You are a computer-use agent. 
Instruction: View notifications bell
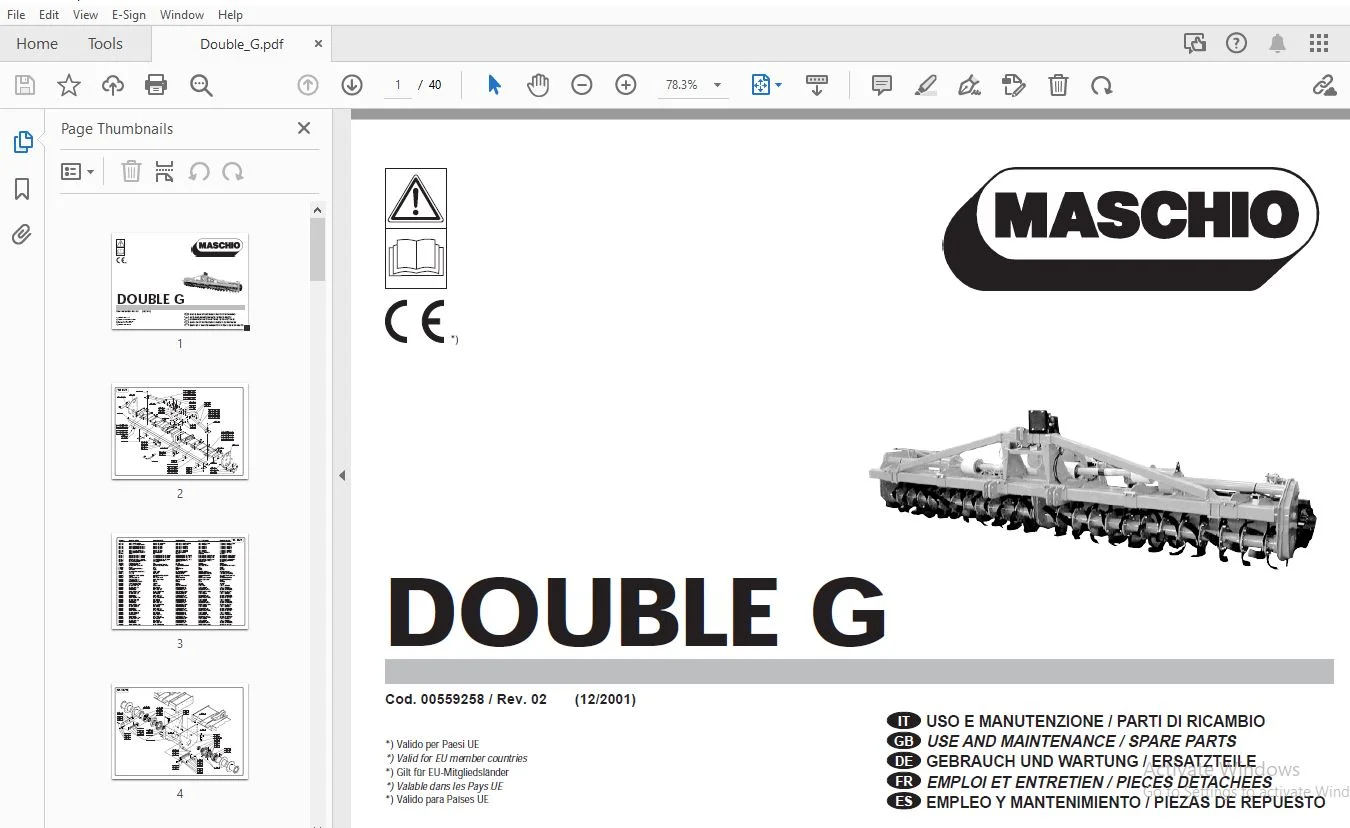(x=1278, y=43)
